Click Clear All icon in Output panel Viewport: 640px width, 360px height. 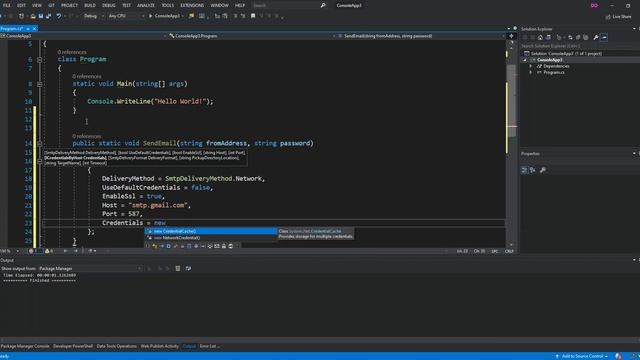[178, 269]
